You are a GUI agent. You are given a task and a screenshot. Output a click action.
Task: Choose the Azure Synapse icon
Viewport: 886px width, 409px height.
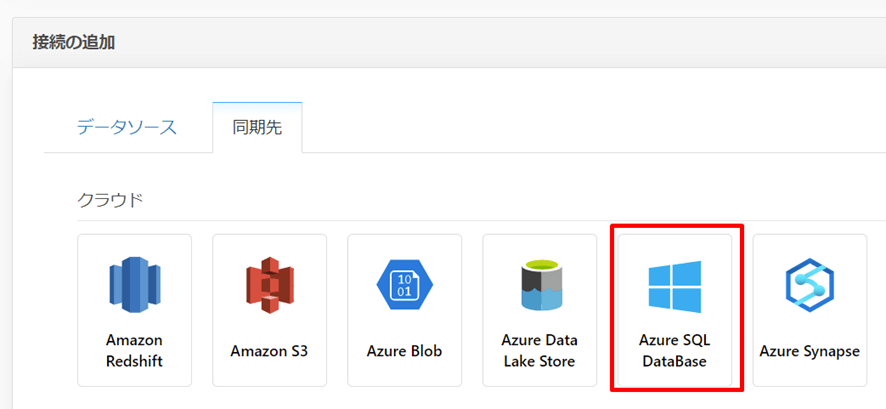point(810,287)
